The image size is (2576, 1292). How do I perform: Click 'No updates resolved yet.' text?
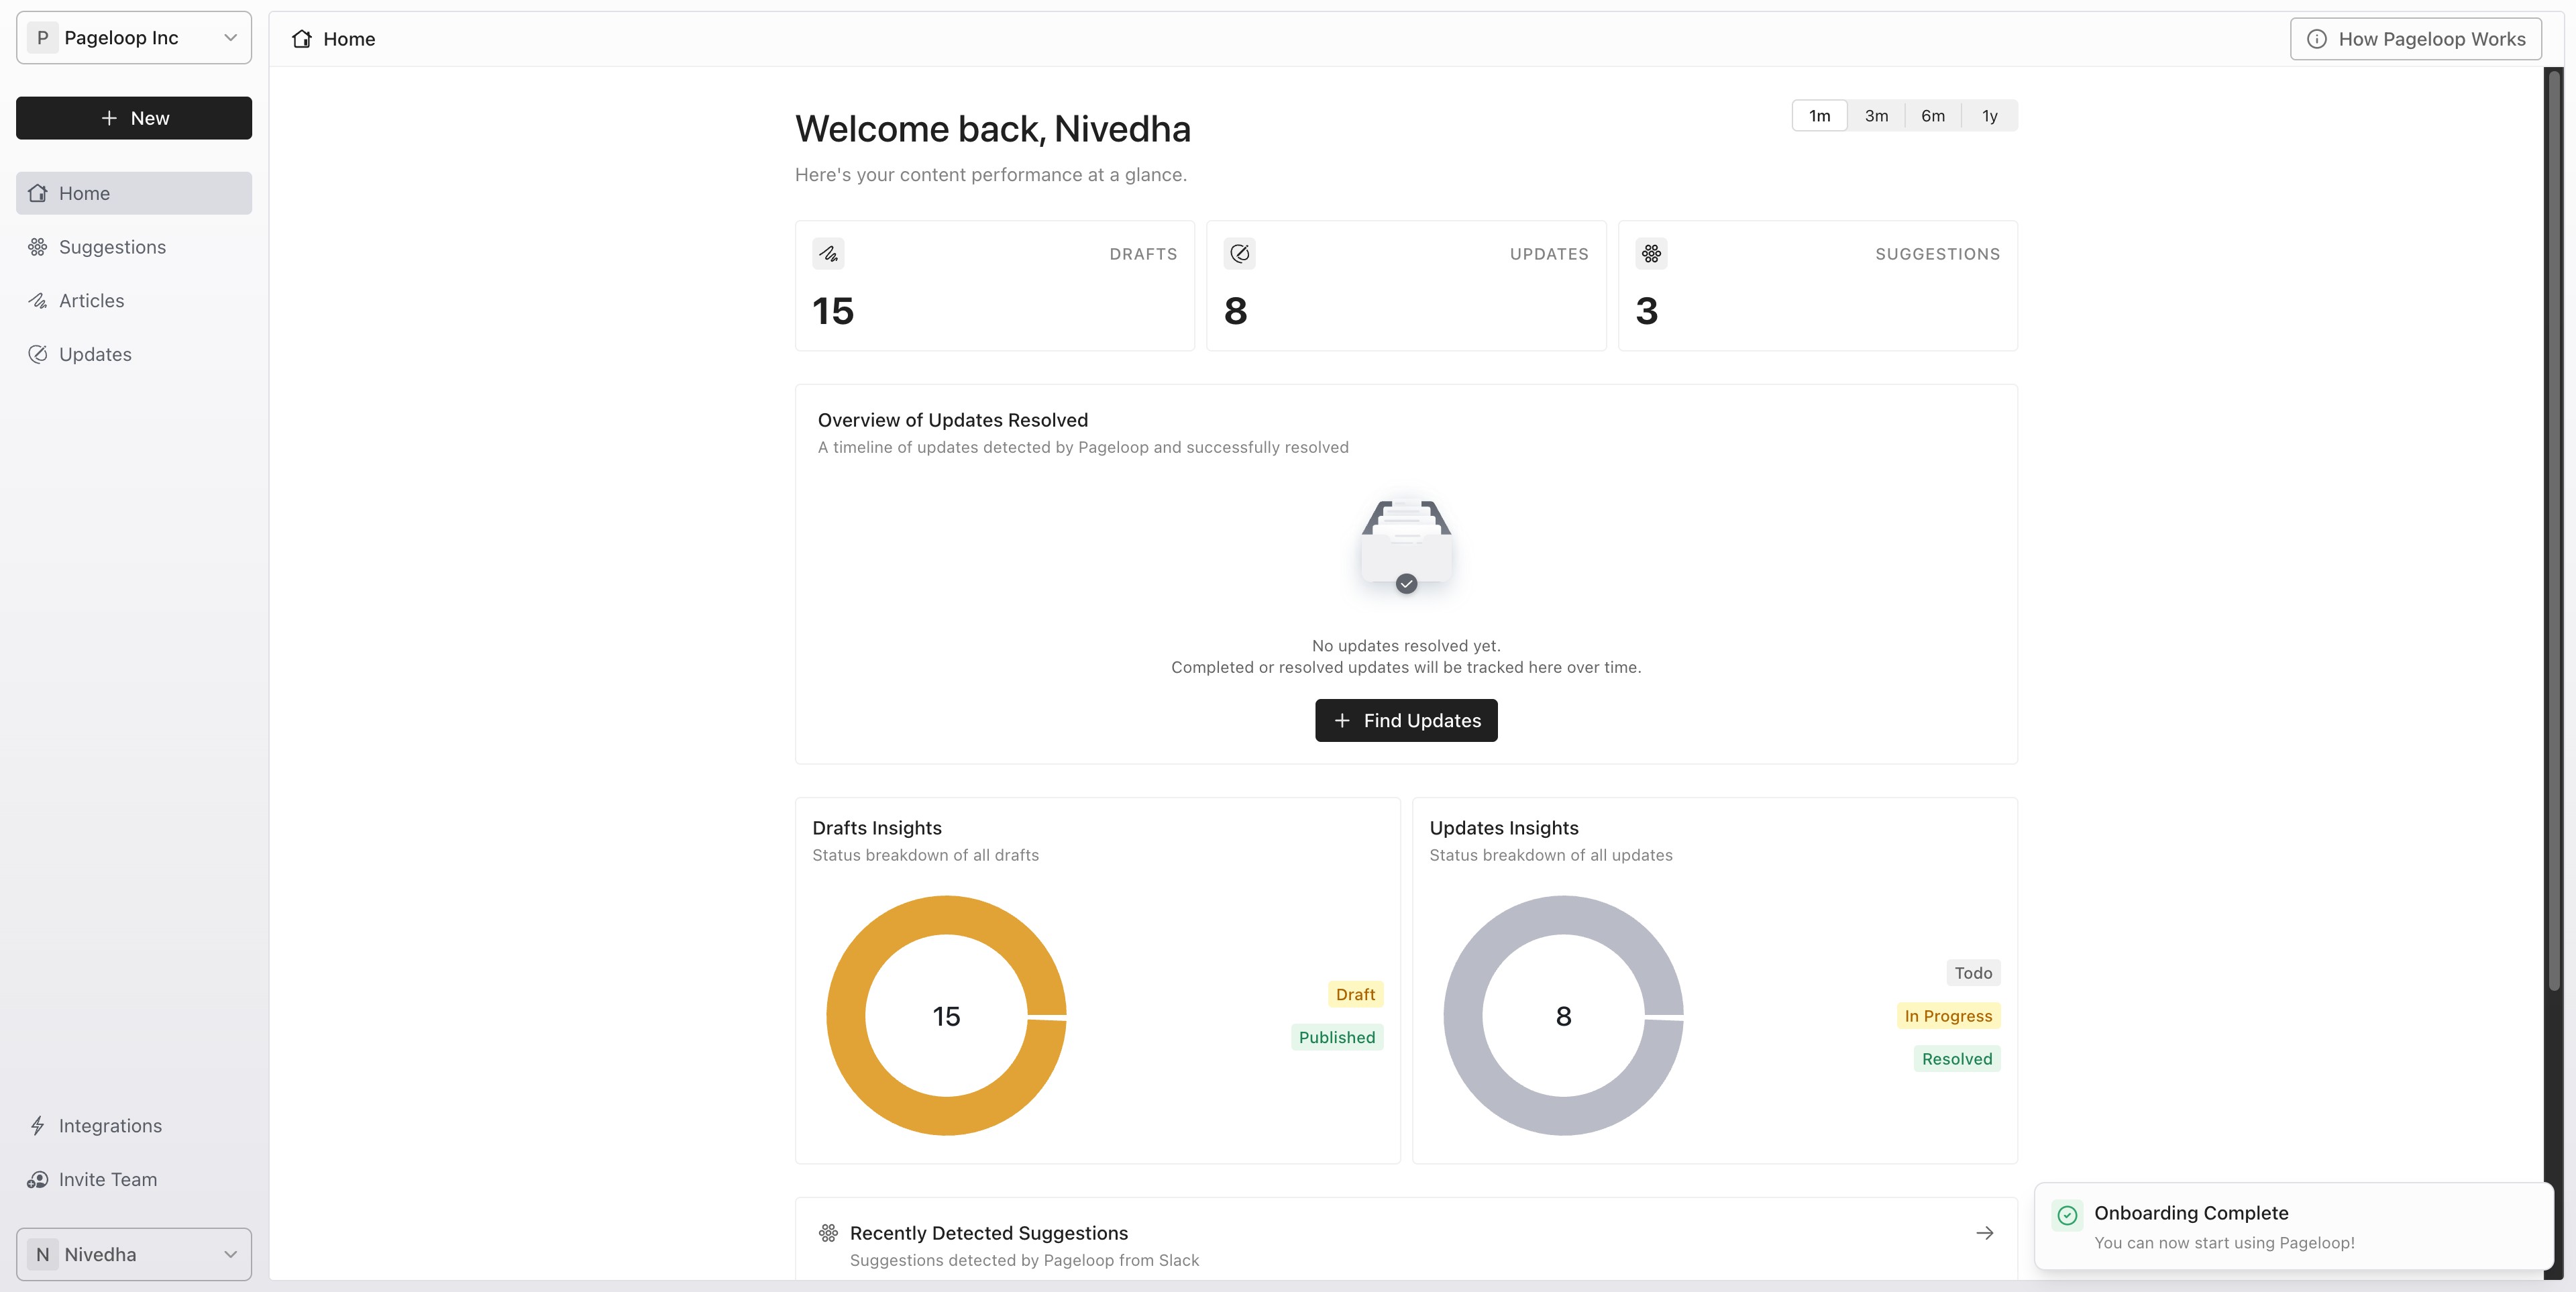click(1406, 646)
